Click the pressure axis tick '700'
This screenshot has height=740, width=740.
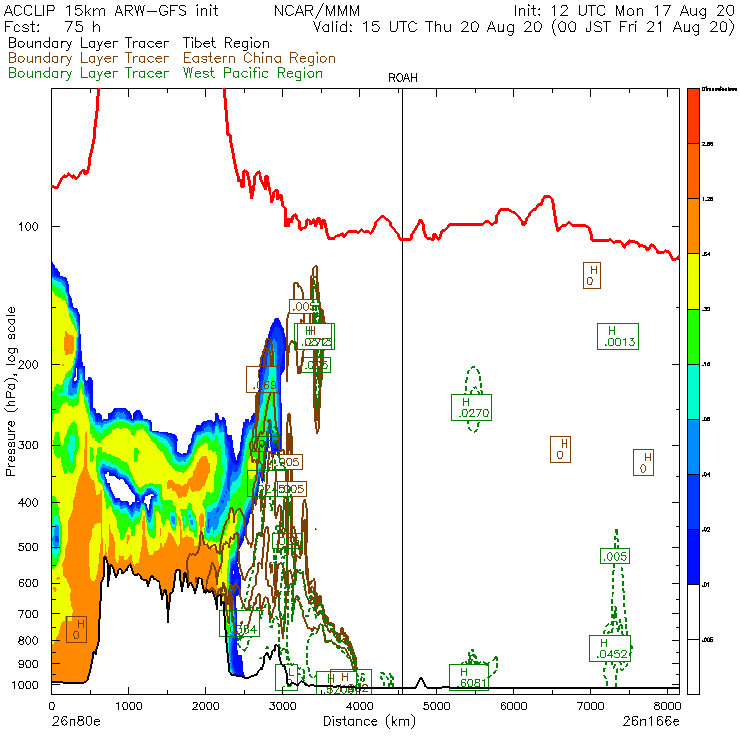click(28, 614)
